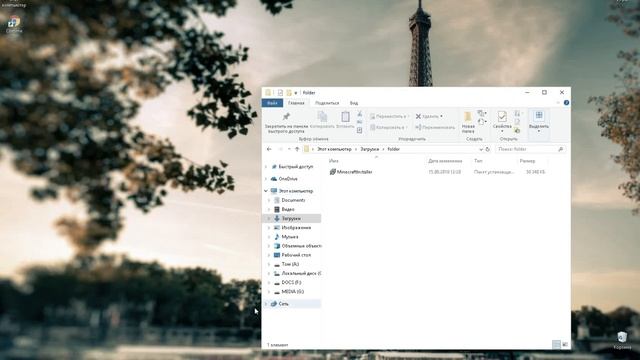640x360 pixels.
Task: Click the Выделить grid icon
Action: coord(539,116)
